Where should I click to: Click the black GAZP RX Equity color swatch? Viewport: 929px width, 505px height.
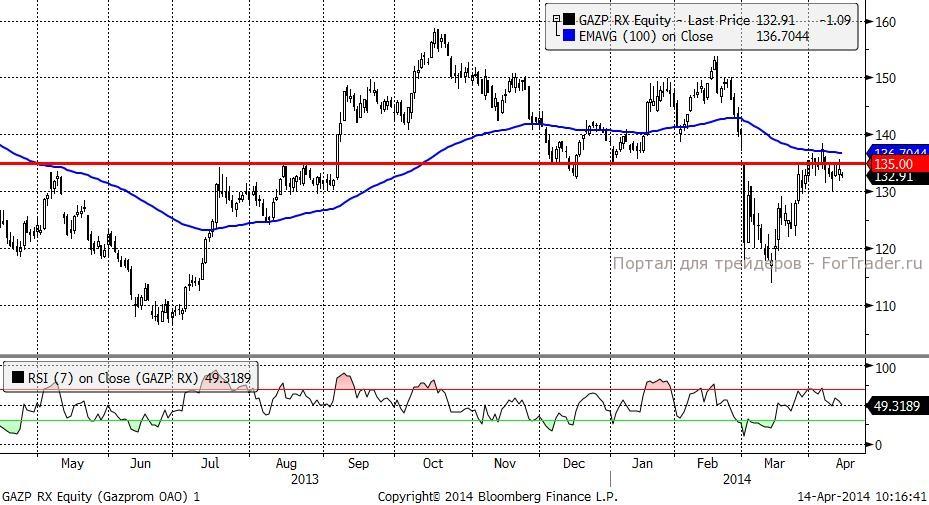[569, 20]
